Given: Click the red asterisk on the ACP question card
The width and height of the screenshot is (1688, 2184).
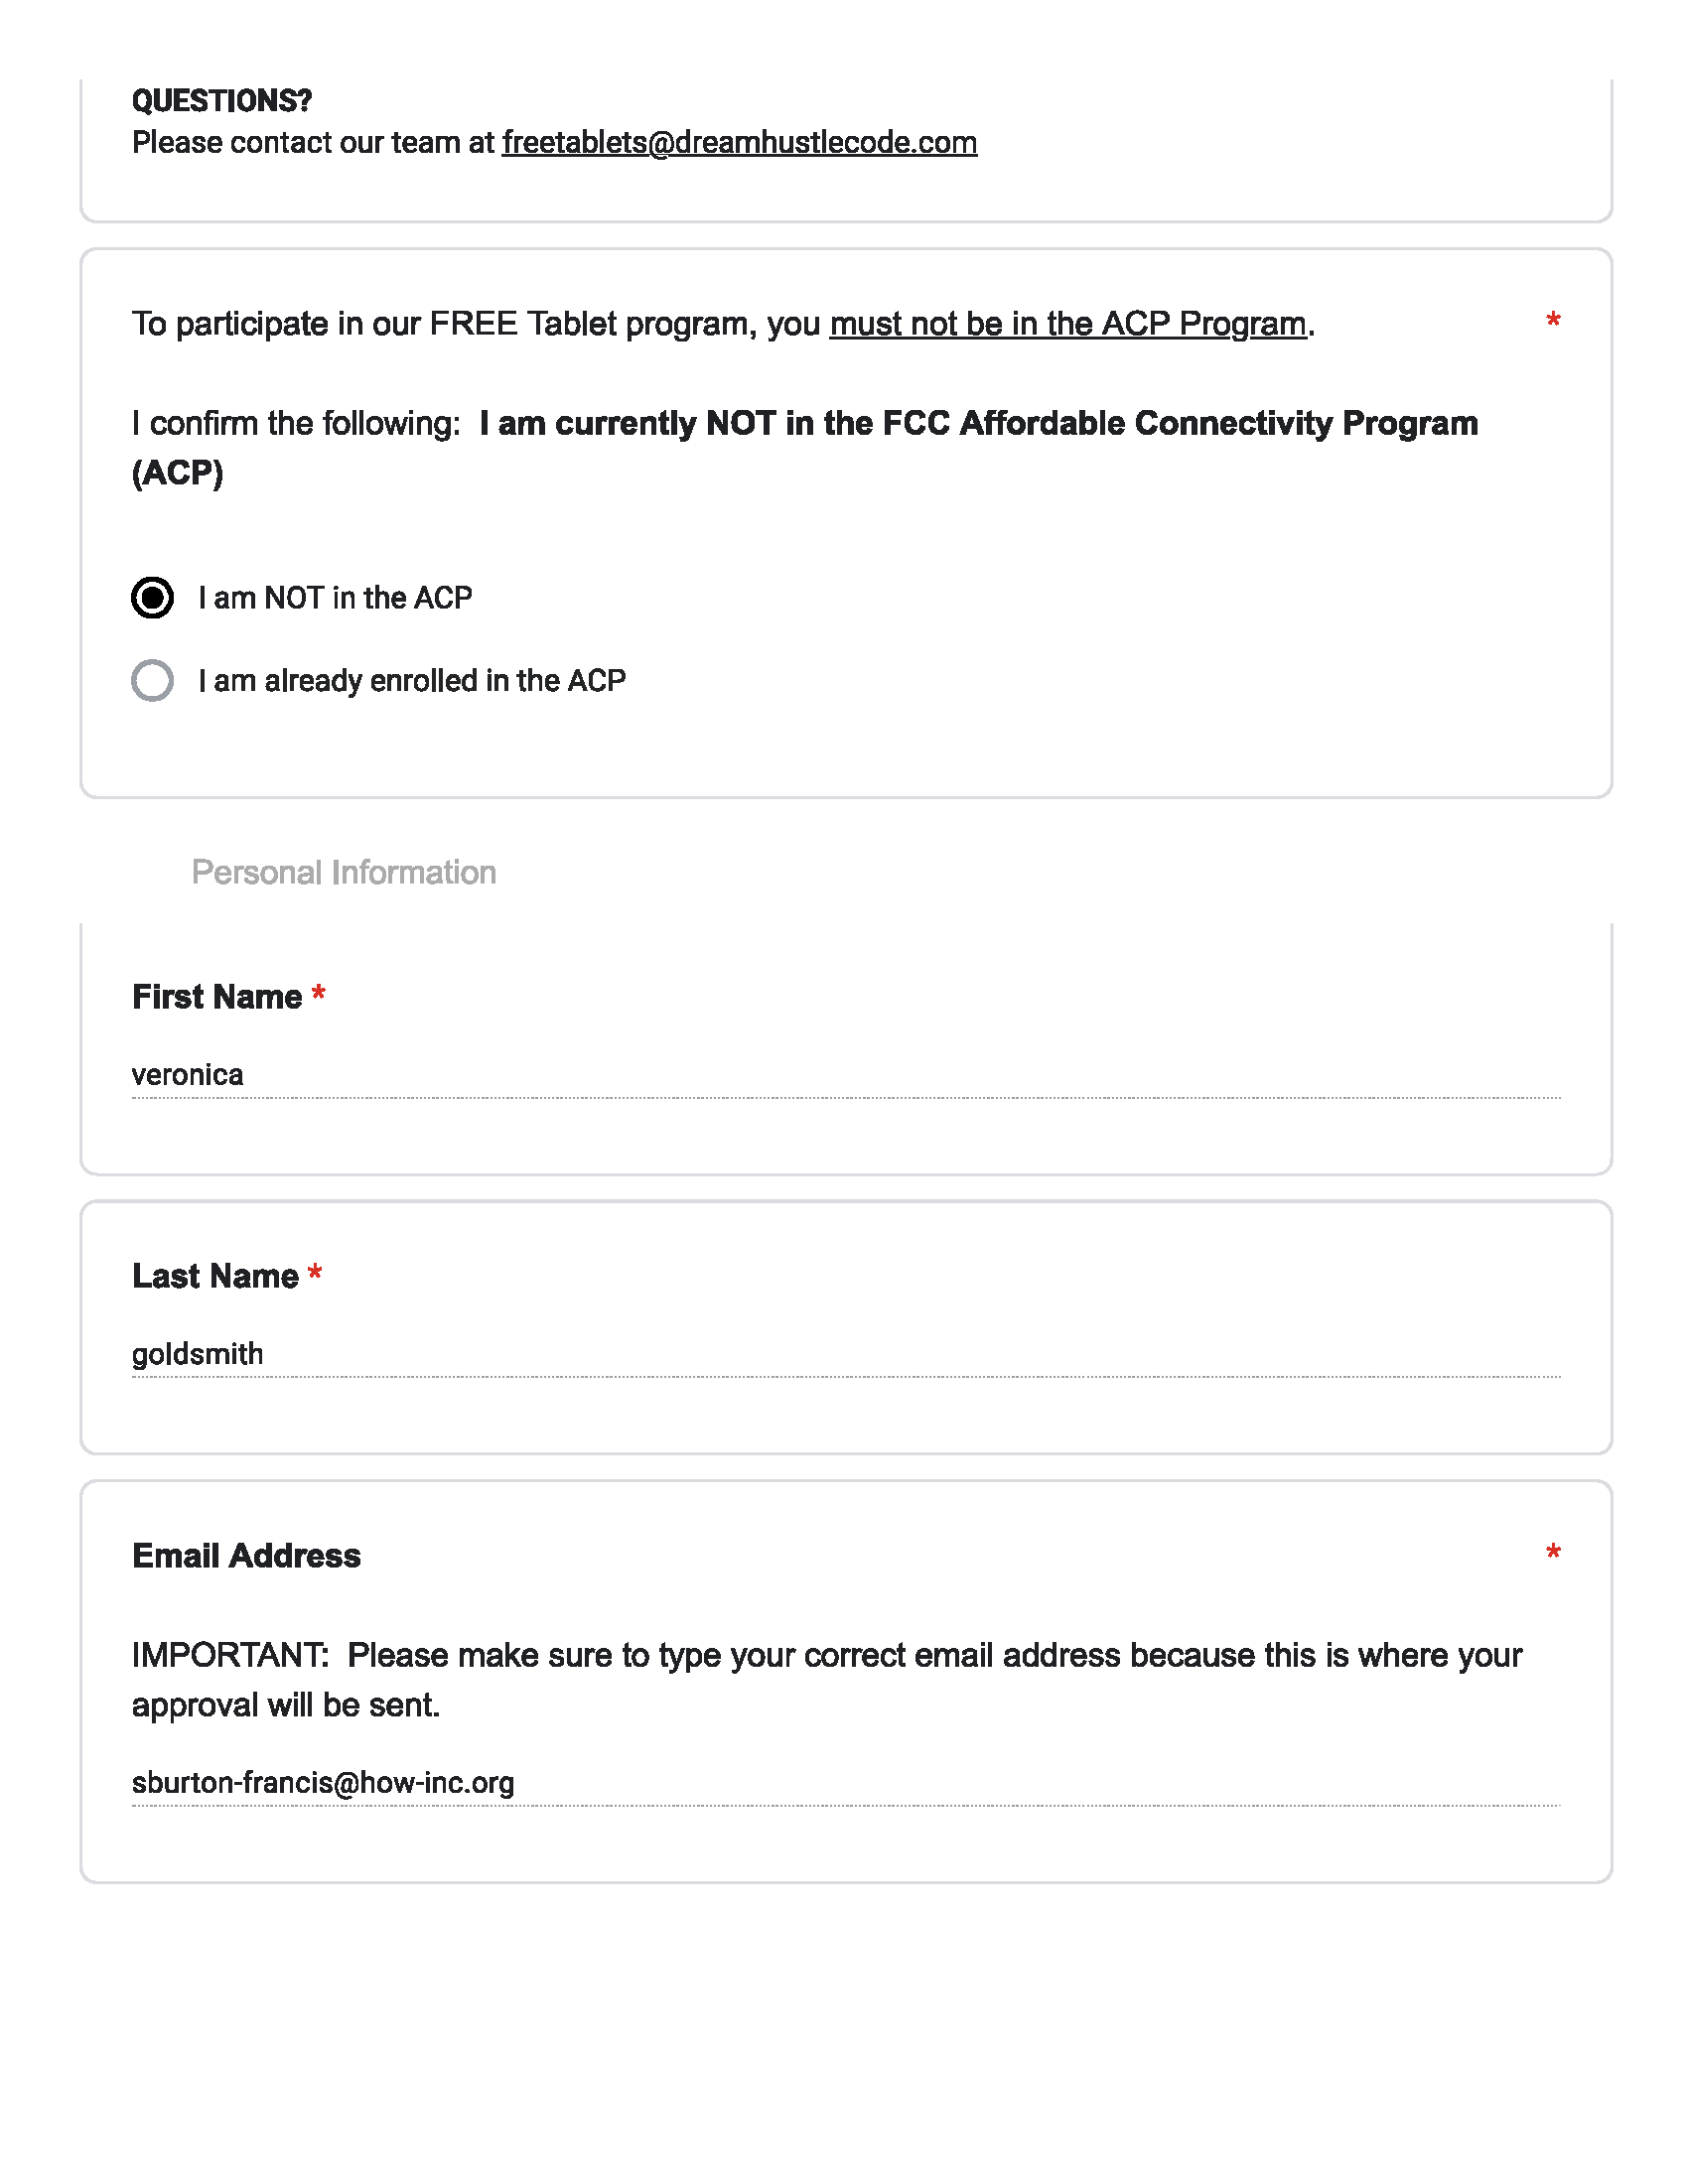Looking at the screenshot, I should pyautogui.click(x=1553, y=320).
